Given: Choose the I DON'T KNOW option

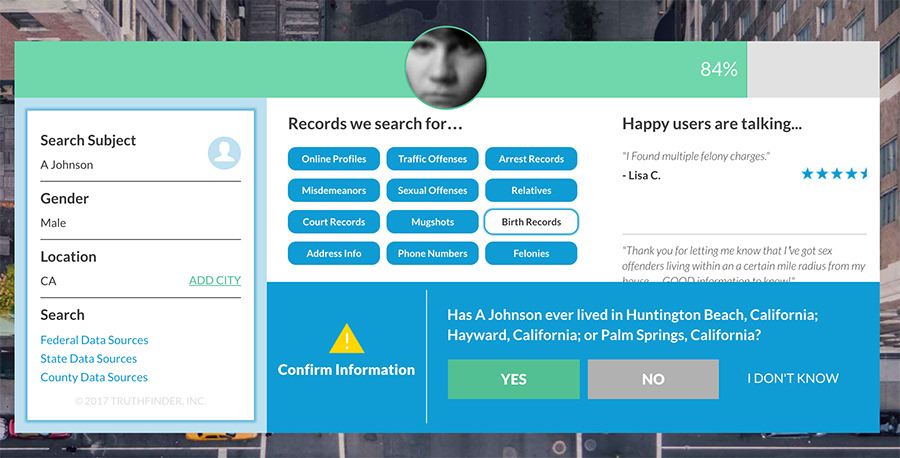Looking at the screenshot, I should pyautogui.click(x=793, y=379).
